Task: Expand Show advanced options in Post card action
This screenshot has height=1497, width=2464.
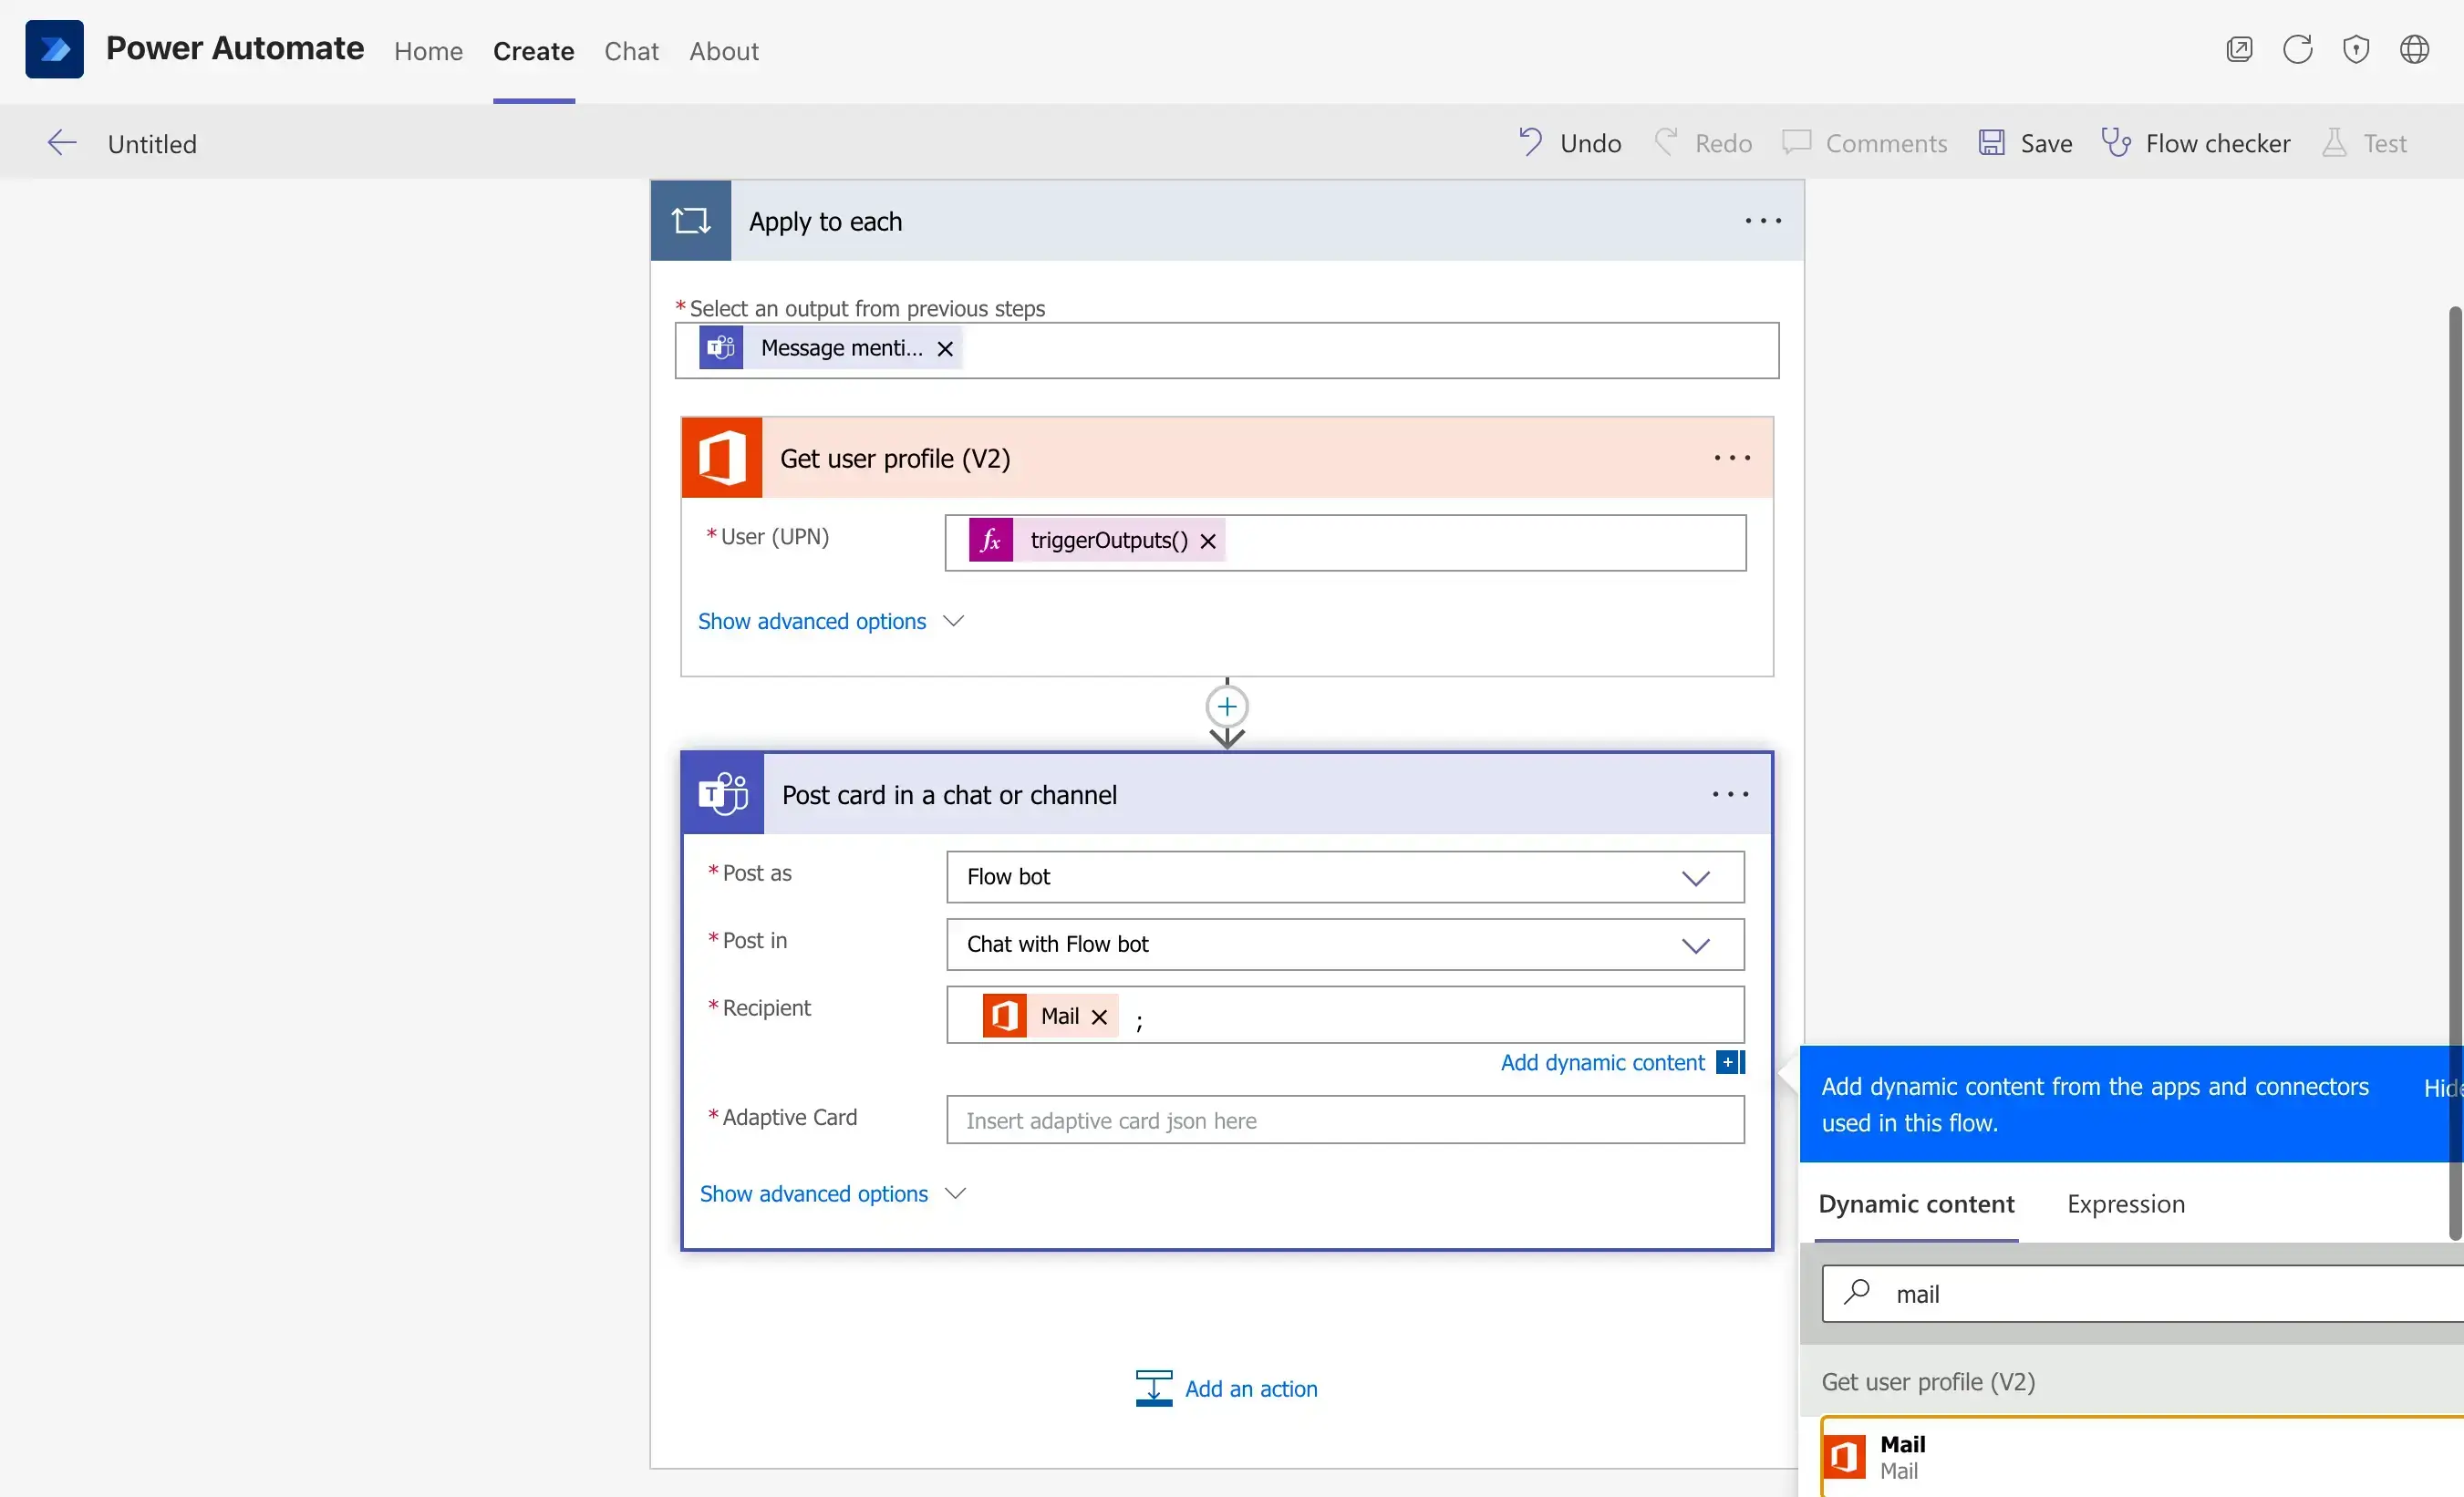Action: click(834, 1192)
